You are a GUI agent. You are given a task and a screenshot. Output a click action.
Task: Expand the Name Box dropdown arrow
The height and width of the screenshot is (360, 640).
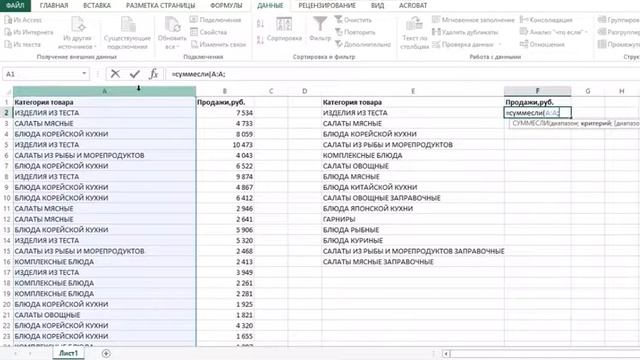point(84,74)
